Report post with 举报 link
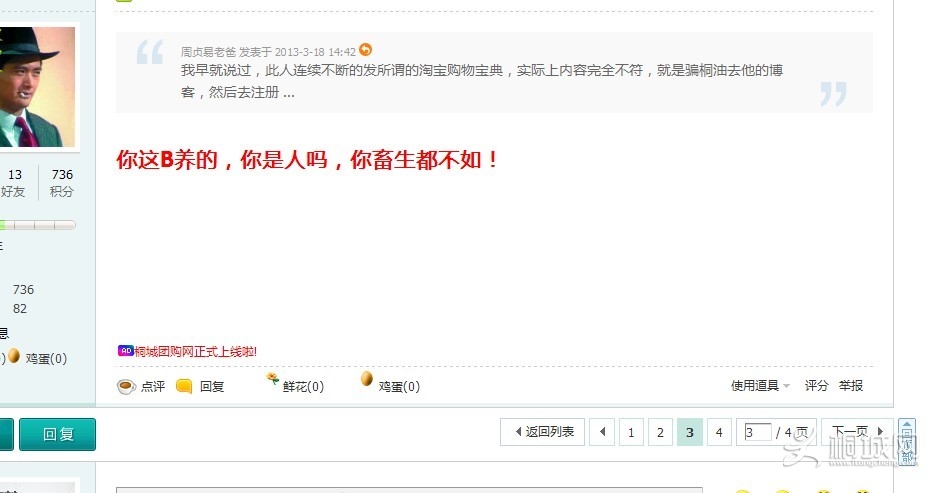The height and width of the screenshot is (493, 949). (850, 386)
